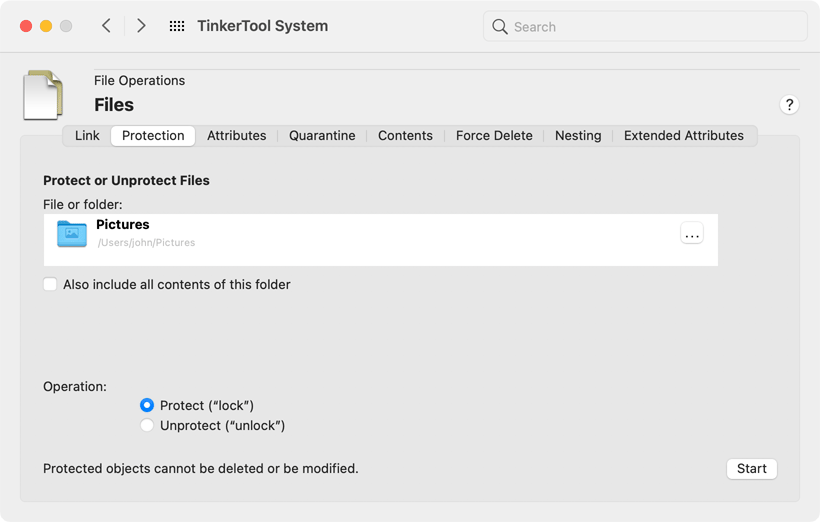The width and height of the screenshot is (820, 522).
Task: Minimize the window with the yellow button
Action: tap(46, 26)
